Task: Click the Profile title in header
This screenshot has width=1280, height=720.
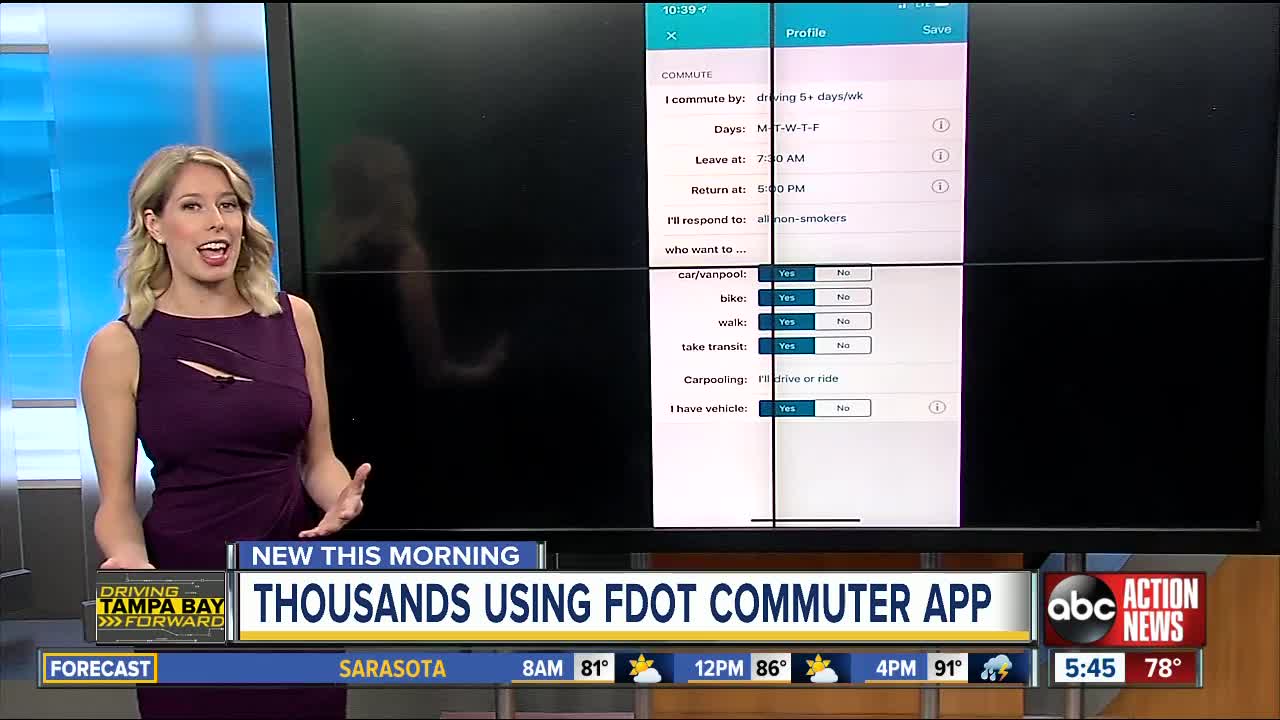Action: 805,33
